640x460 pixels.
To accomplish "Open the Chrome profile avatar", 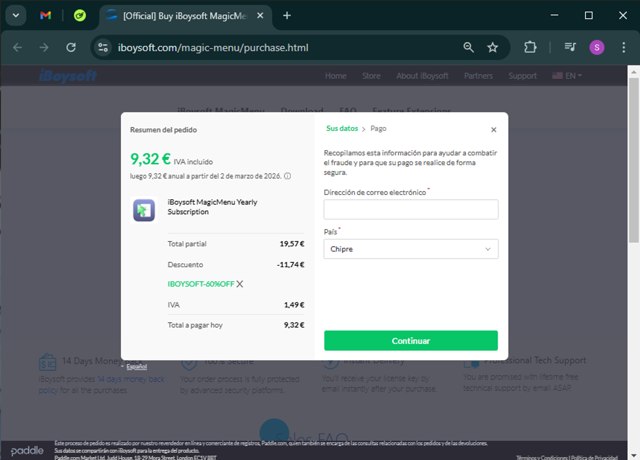I will click(597, 48).
